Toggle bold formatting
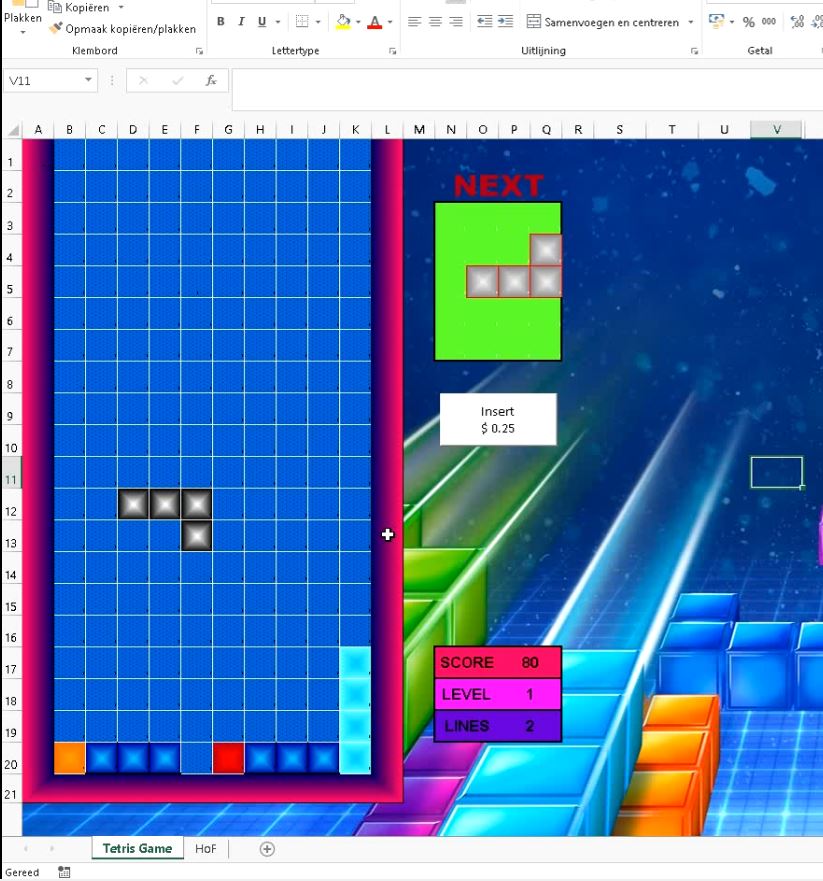823x881 pixels. (221, 22)
